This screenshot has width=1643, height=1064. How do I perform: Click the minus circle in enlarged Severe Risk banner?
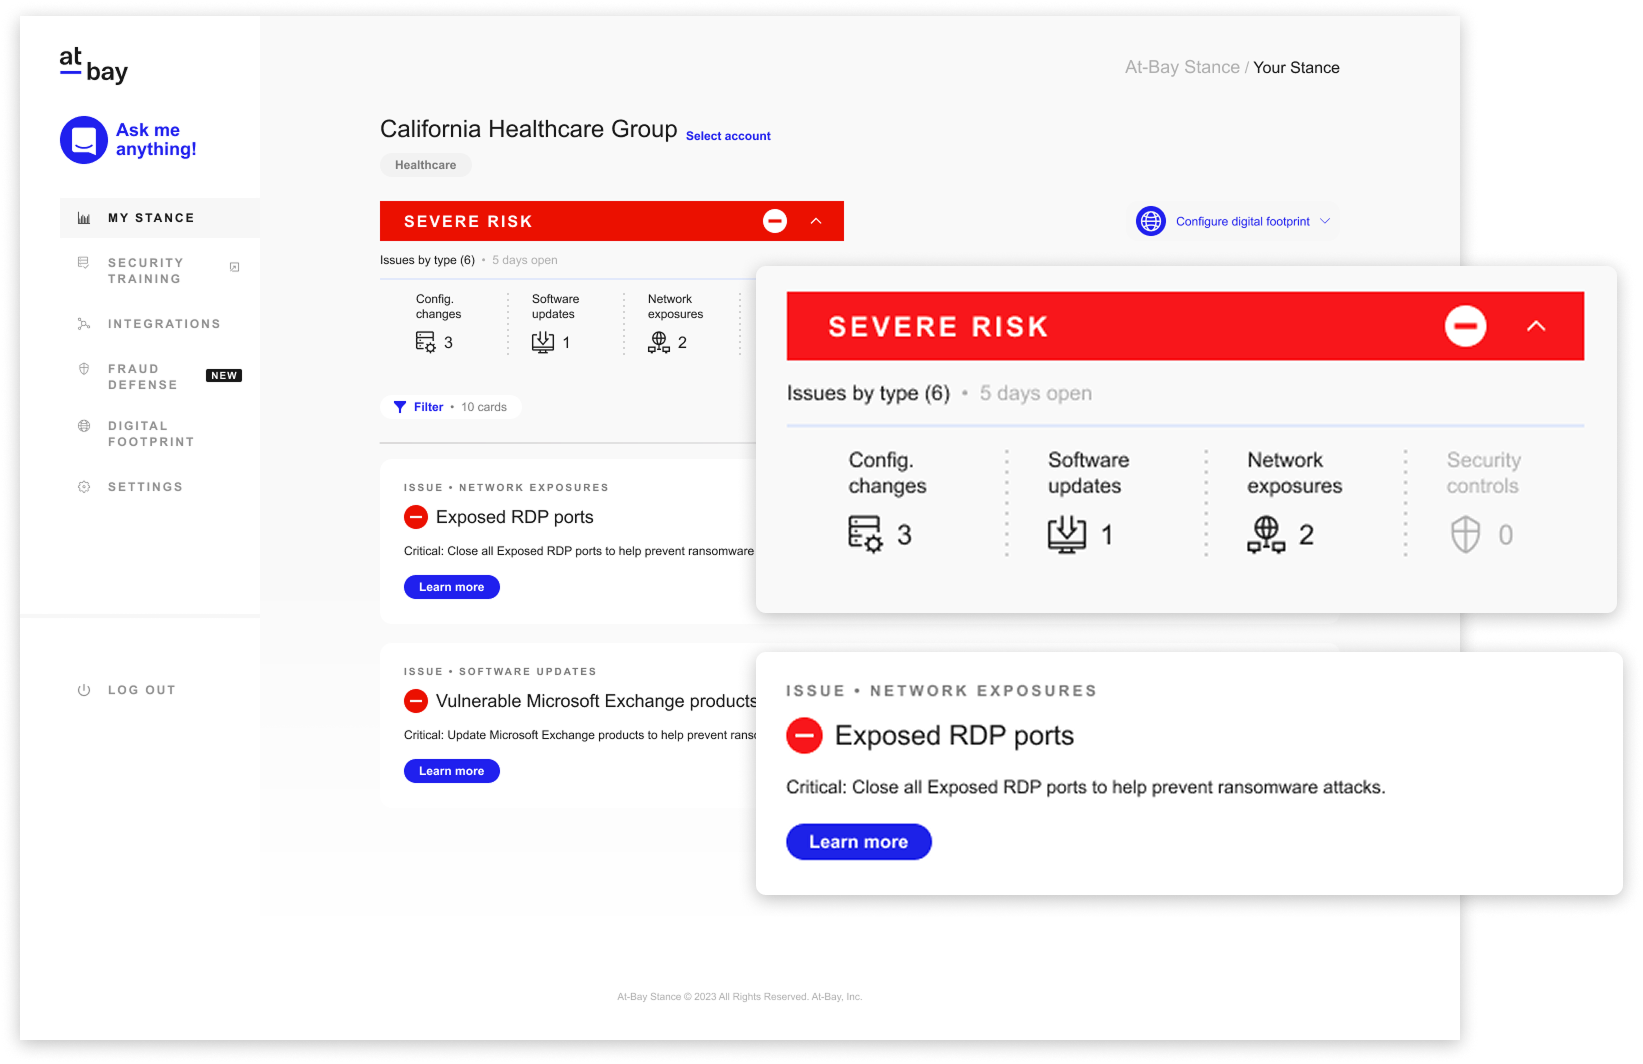(1466, 326)
